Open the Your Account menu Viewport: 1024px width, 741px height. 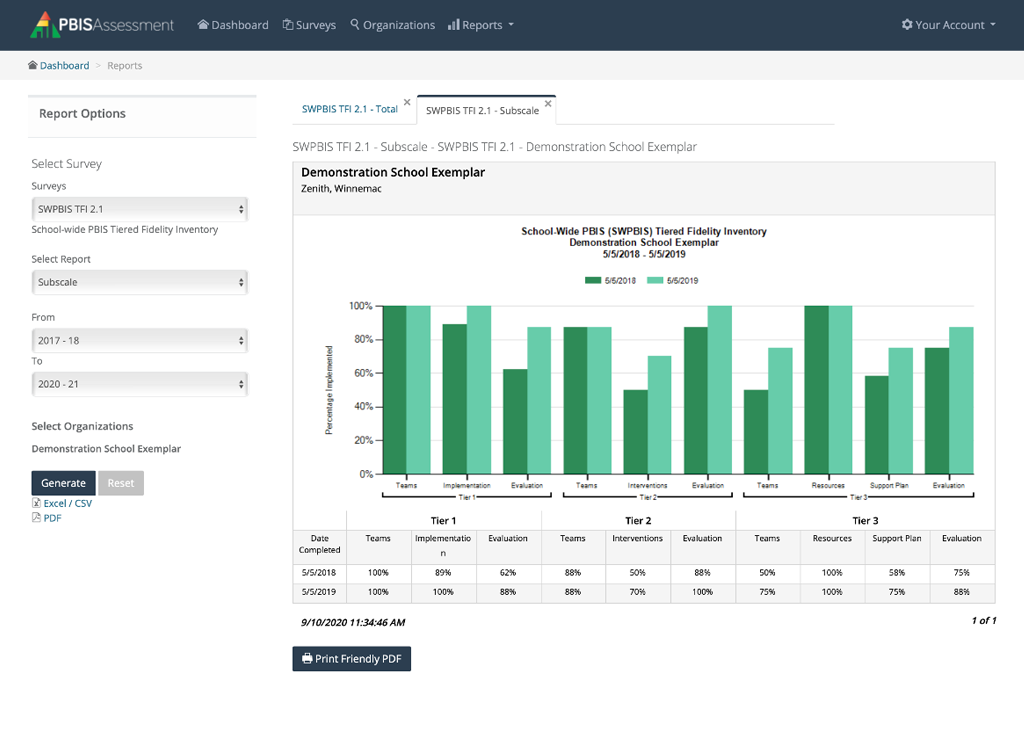click(x=948, y=25)
